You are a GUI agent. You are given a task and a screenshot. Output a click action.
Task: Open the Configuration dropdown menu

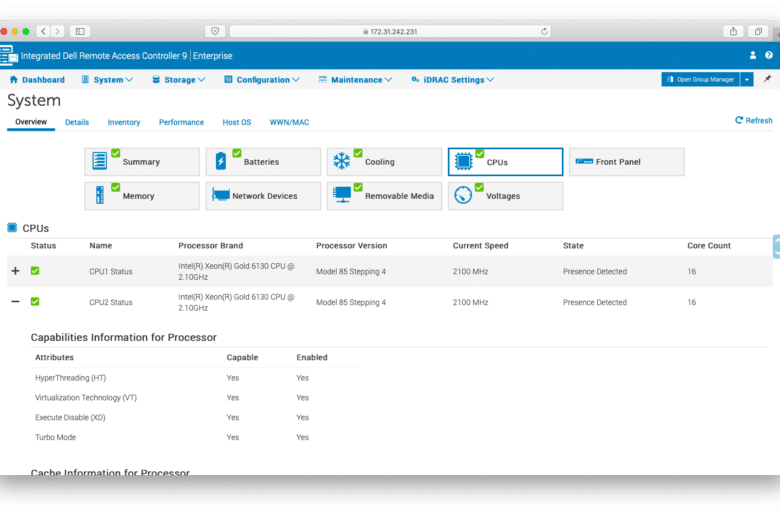(x=262, y=80)
